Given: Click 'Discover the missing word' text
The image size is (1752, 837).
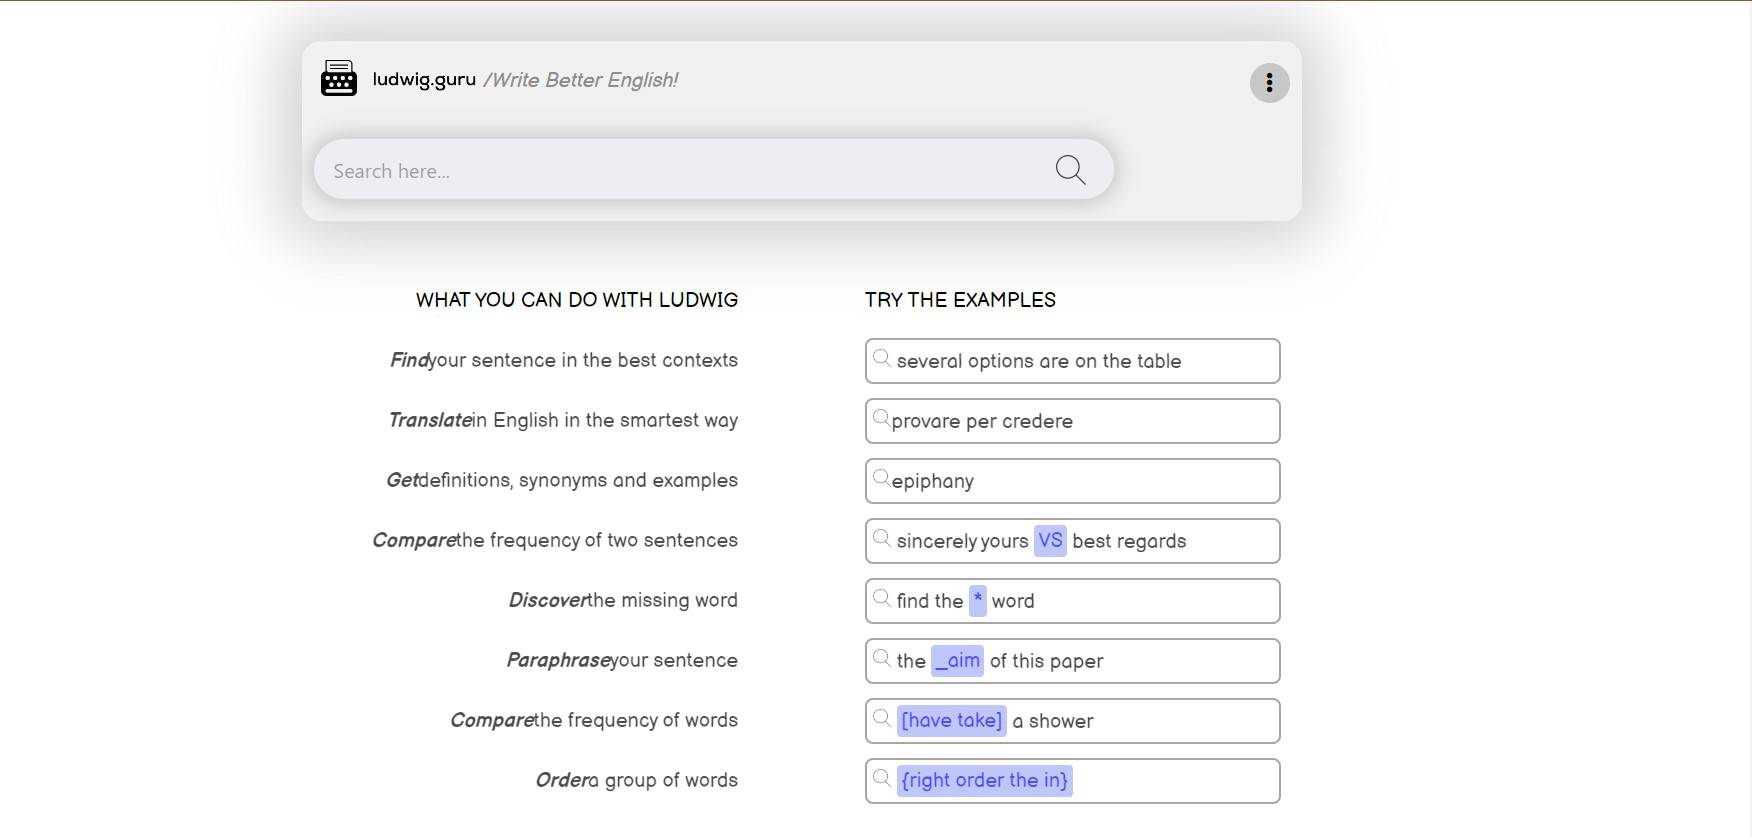Looking at the screenshot, I should (623, 600).
